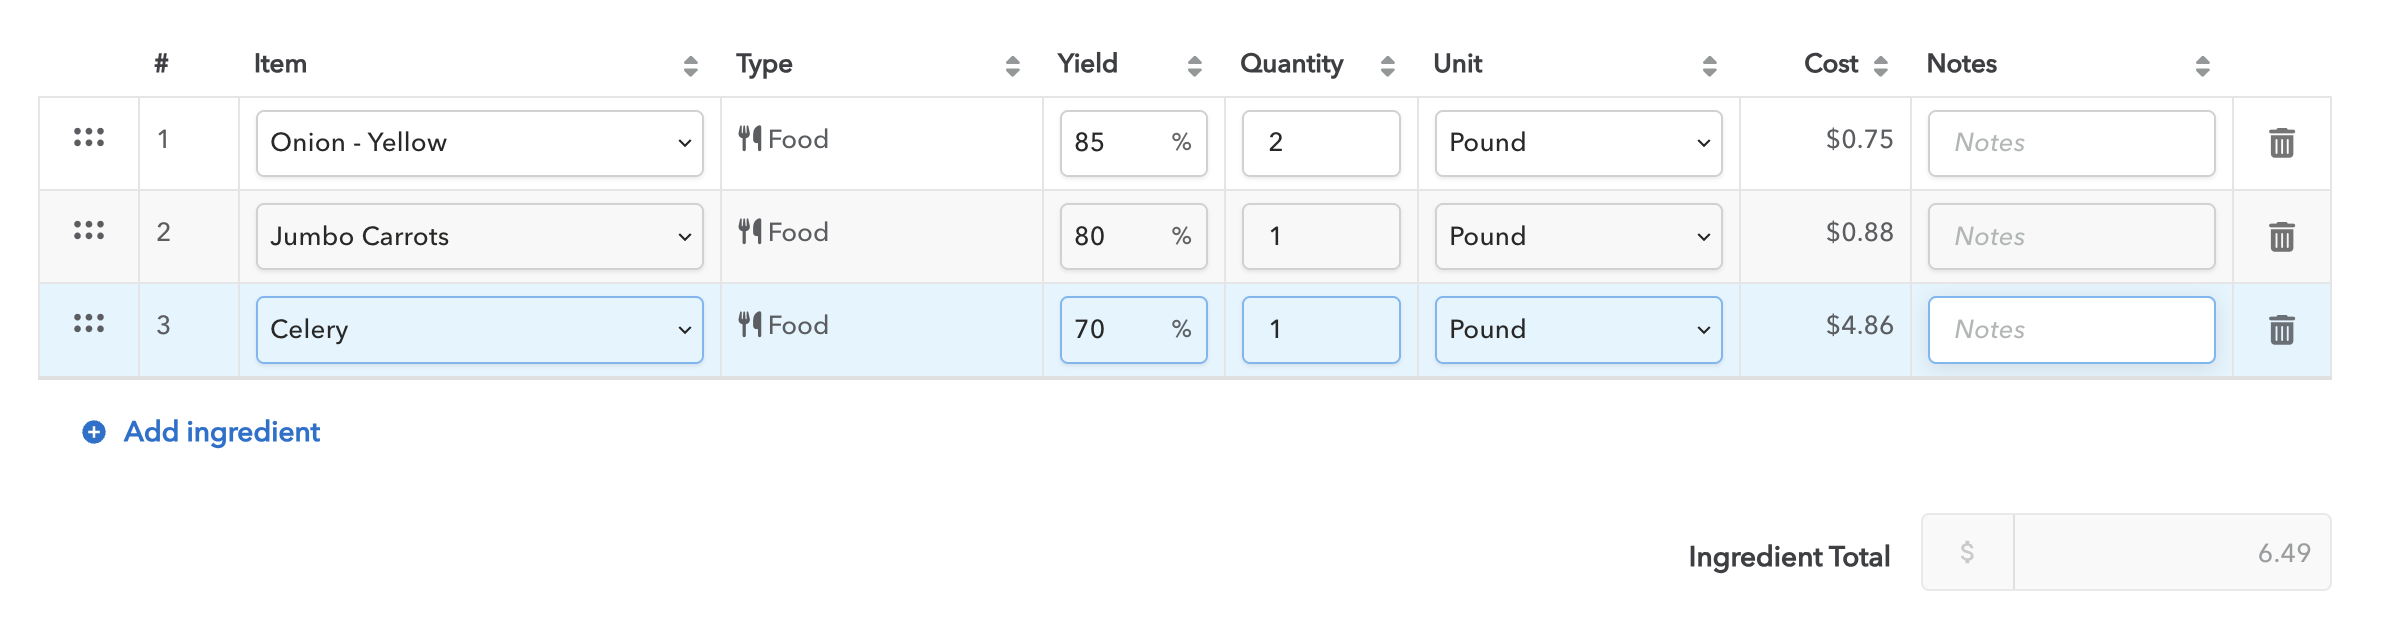The image size is (2392, 630).
Task: Click the Type column header
Action: point(765,64)
